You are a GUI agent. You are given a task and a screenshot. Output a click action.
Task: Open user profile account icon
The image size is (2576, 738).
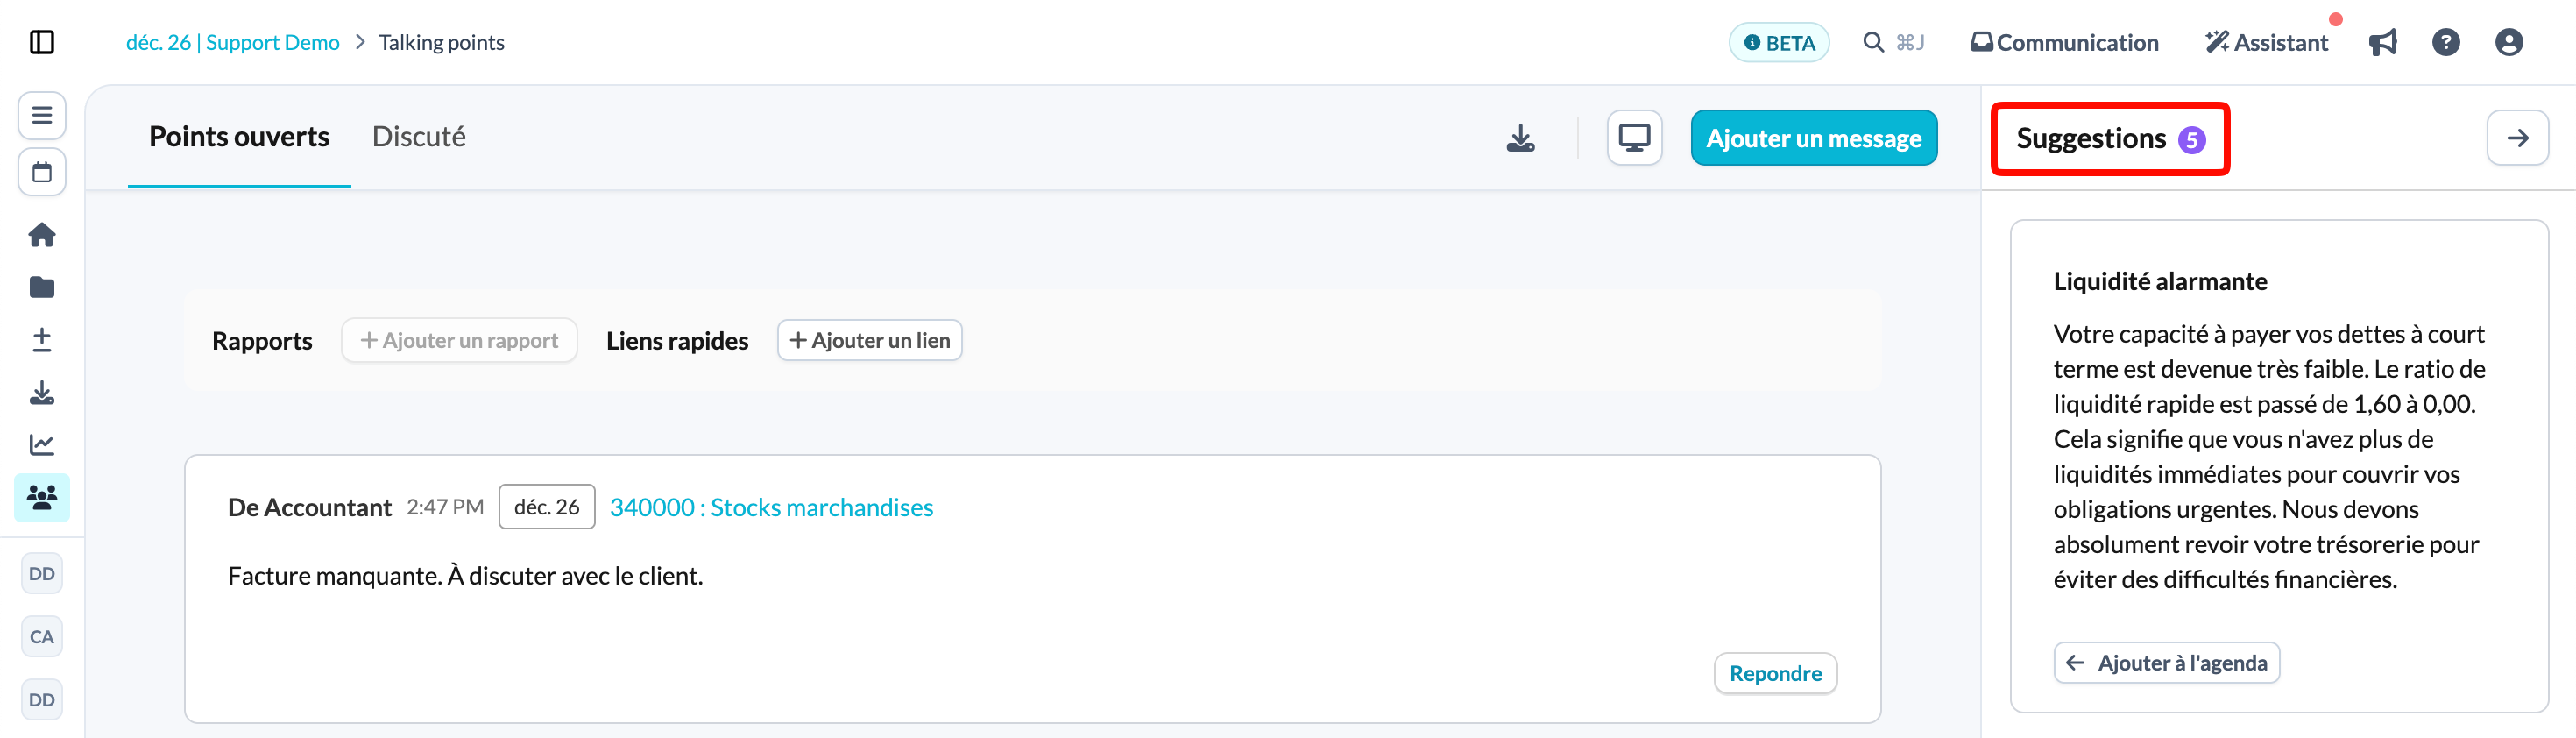pos(2509,42)
